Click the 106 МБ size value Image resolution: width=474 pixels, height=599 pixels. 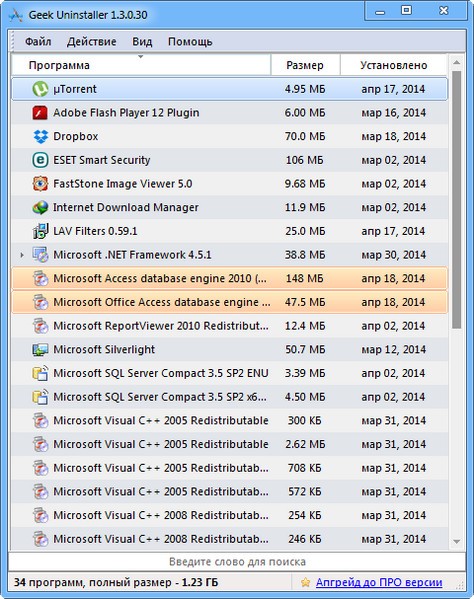[x=305, y=160]
